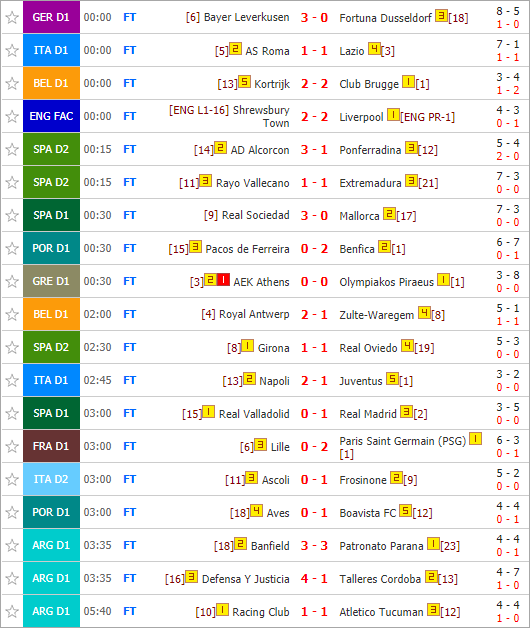Open Real Madrid team link
Viewport: 530px width, 628px height.
(368, 414)
